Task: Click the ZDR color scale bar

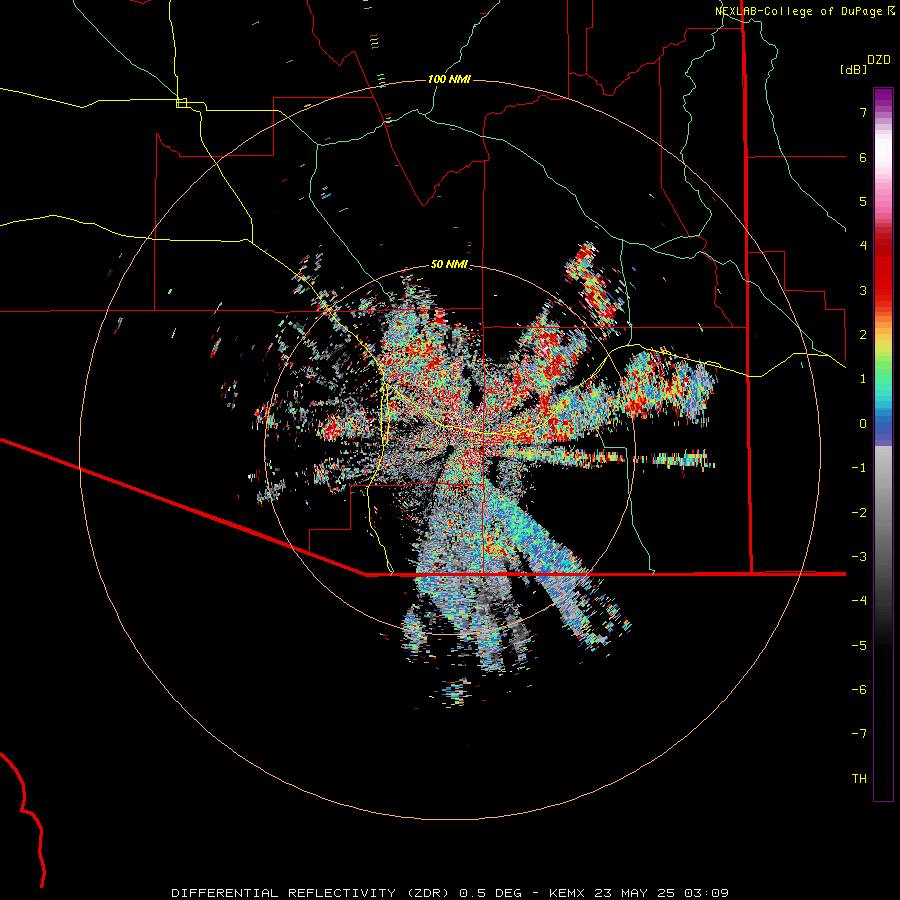Action: pyautogui.click(x=883, y=444)
